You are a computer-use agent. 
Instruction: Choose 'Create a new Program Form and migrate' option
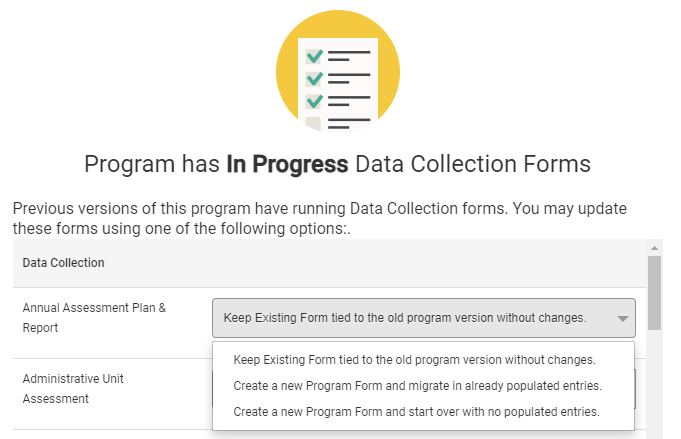click(x=417, y=385)
